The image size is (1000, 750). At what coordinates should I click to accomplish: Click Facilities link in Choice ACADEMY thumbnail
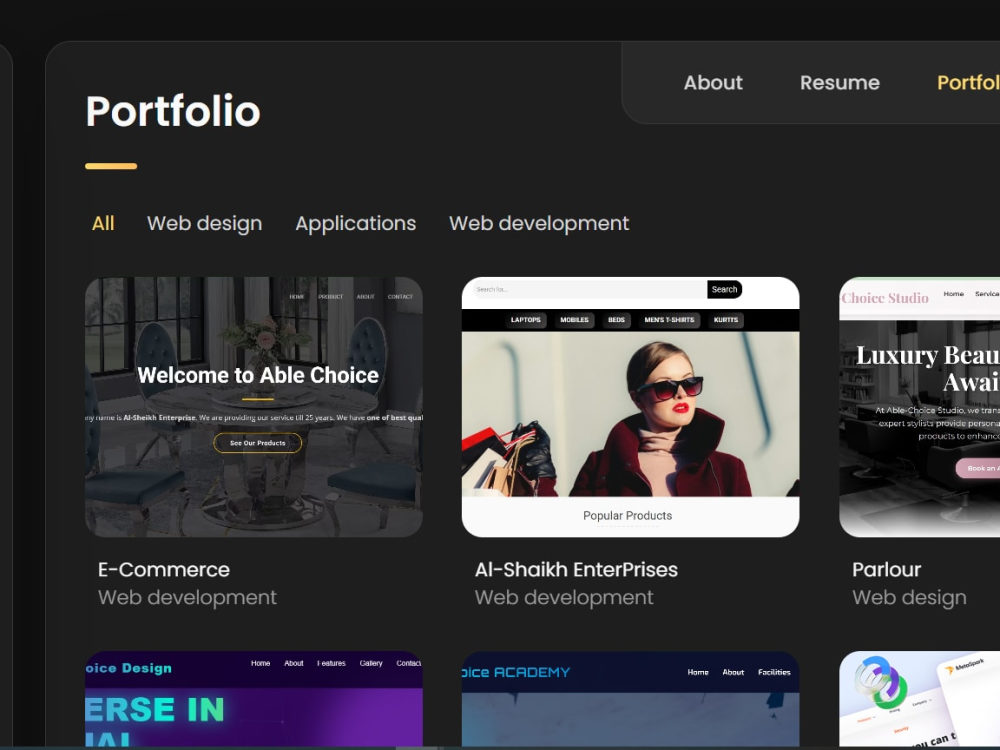pos(774,672)
